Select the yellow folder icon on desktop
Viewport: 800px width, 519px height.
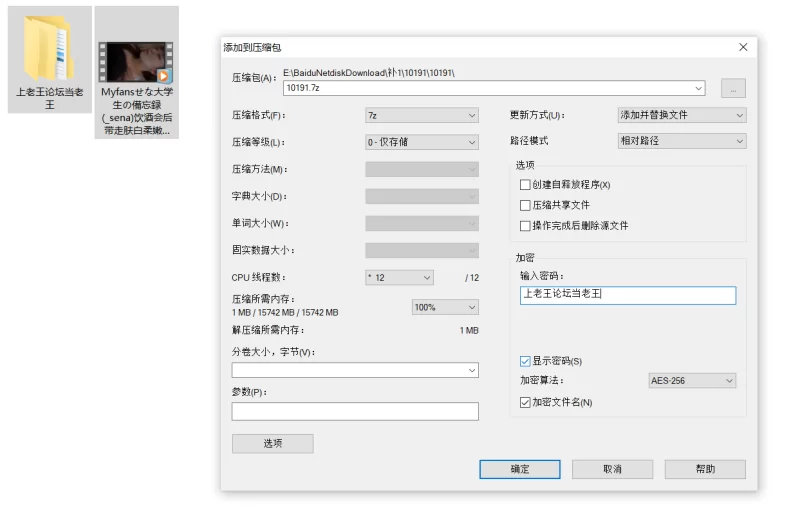pyautogui.click(x=49, y=48)
